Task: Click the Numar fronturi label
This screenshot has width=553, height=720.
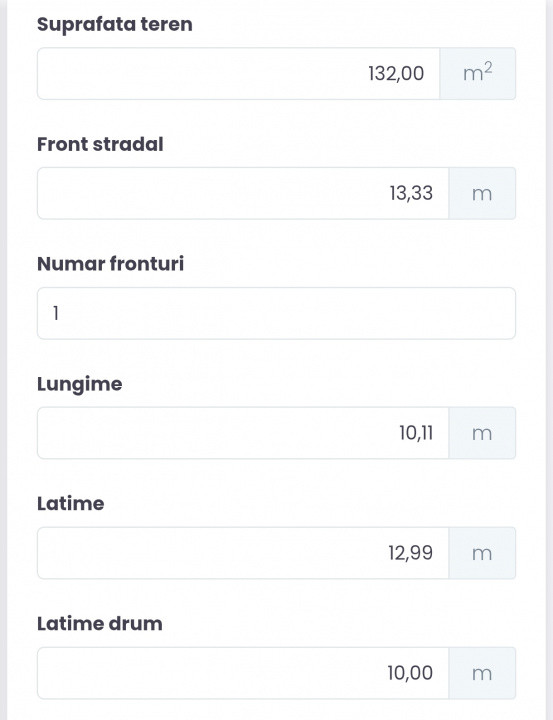Action: 111,264
